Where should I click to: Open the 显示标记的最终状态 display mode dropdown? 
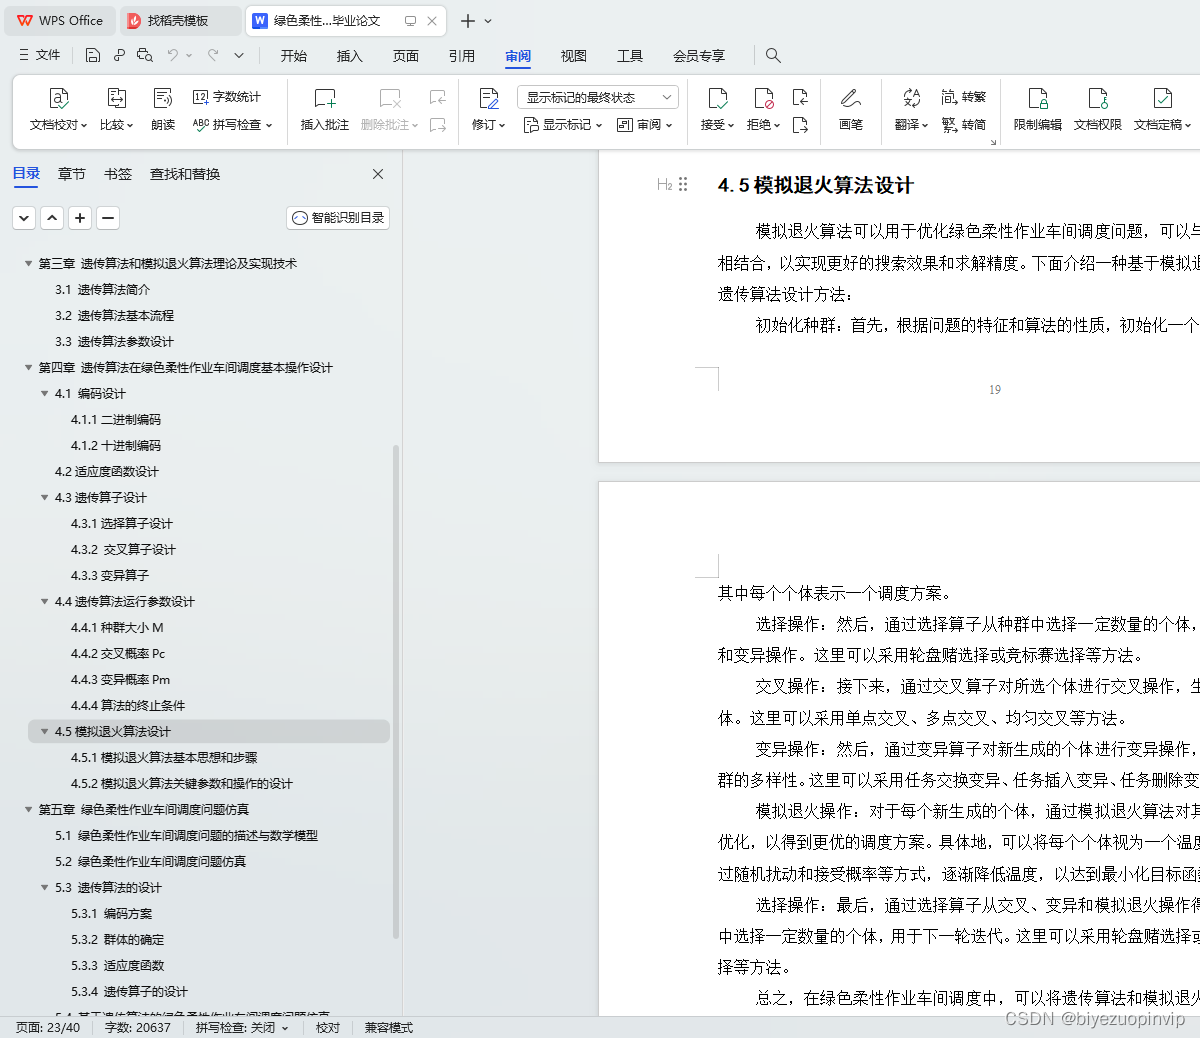pyautogui.click(x=598, y=97)
